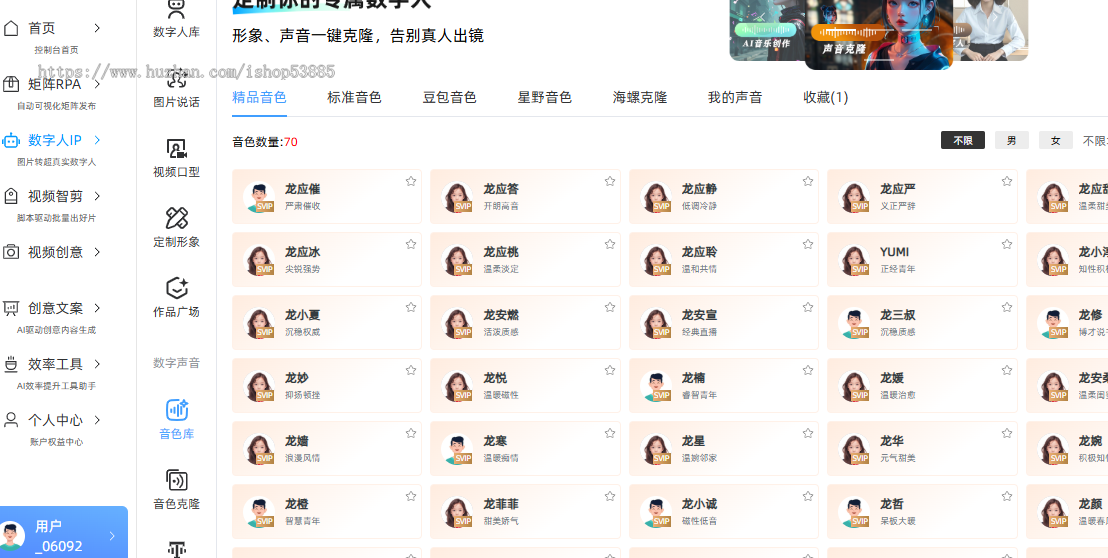This screenshot has height=558, width=1108.
Task: Open the 定制形象 custom avatar tool
Action: coord(176,227)
